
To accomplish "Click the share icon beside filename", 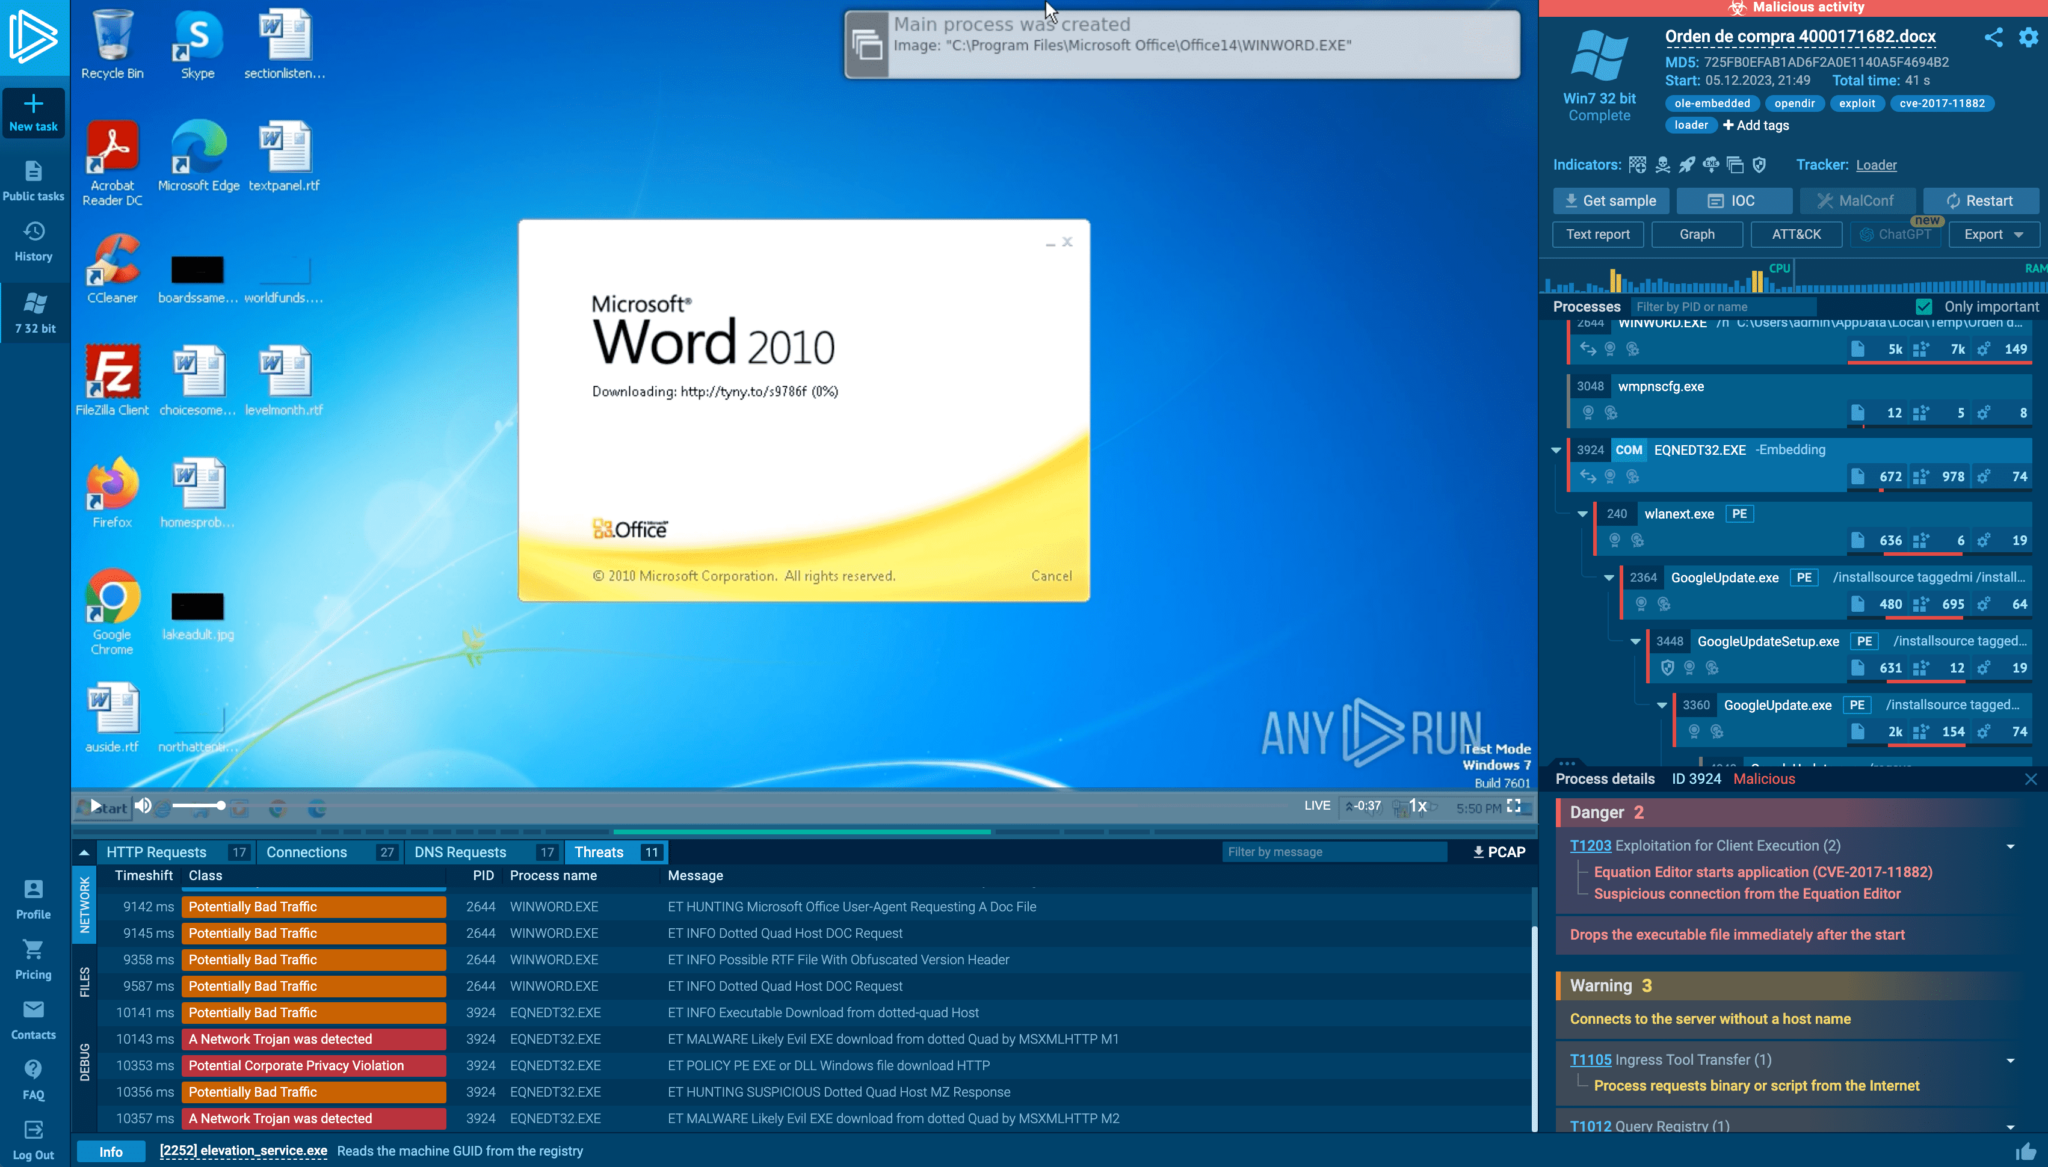I will click(x=1993, y=38).
